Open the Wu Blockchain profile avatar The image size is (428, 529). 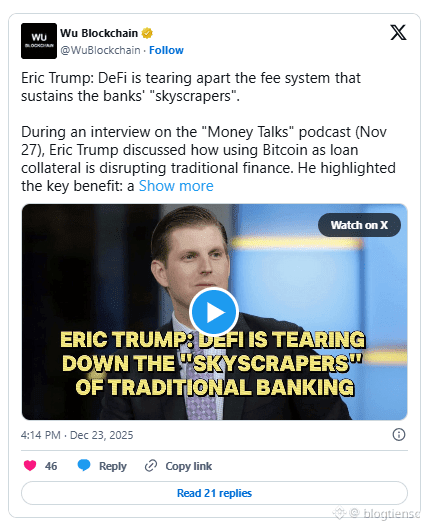click(39, 41)
